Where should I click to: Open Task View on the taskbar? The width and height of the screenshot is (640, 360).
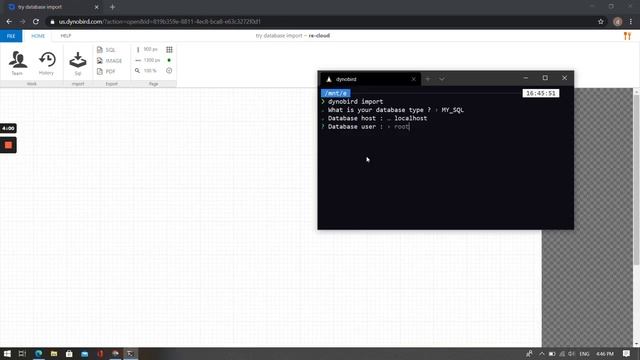tap(22, 353)
